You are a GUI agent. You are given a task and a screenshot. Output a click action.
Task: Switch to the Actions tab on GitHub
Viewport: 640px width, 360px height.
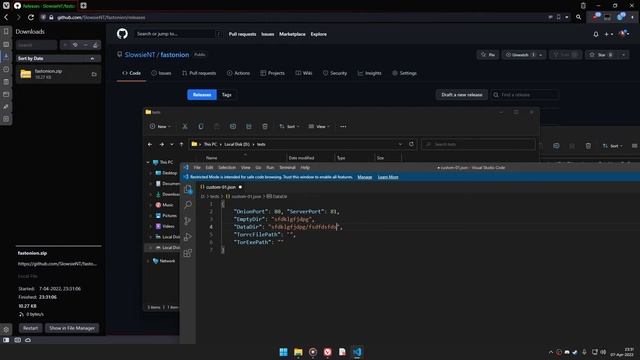(238, 73)
